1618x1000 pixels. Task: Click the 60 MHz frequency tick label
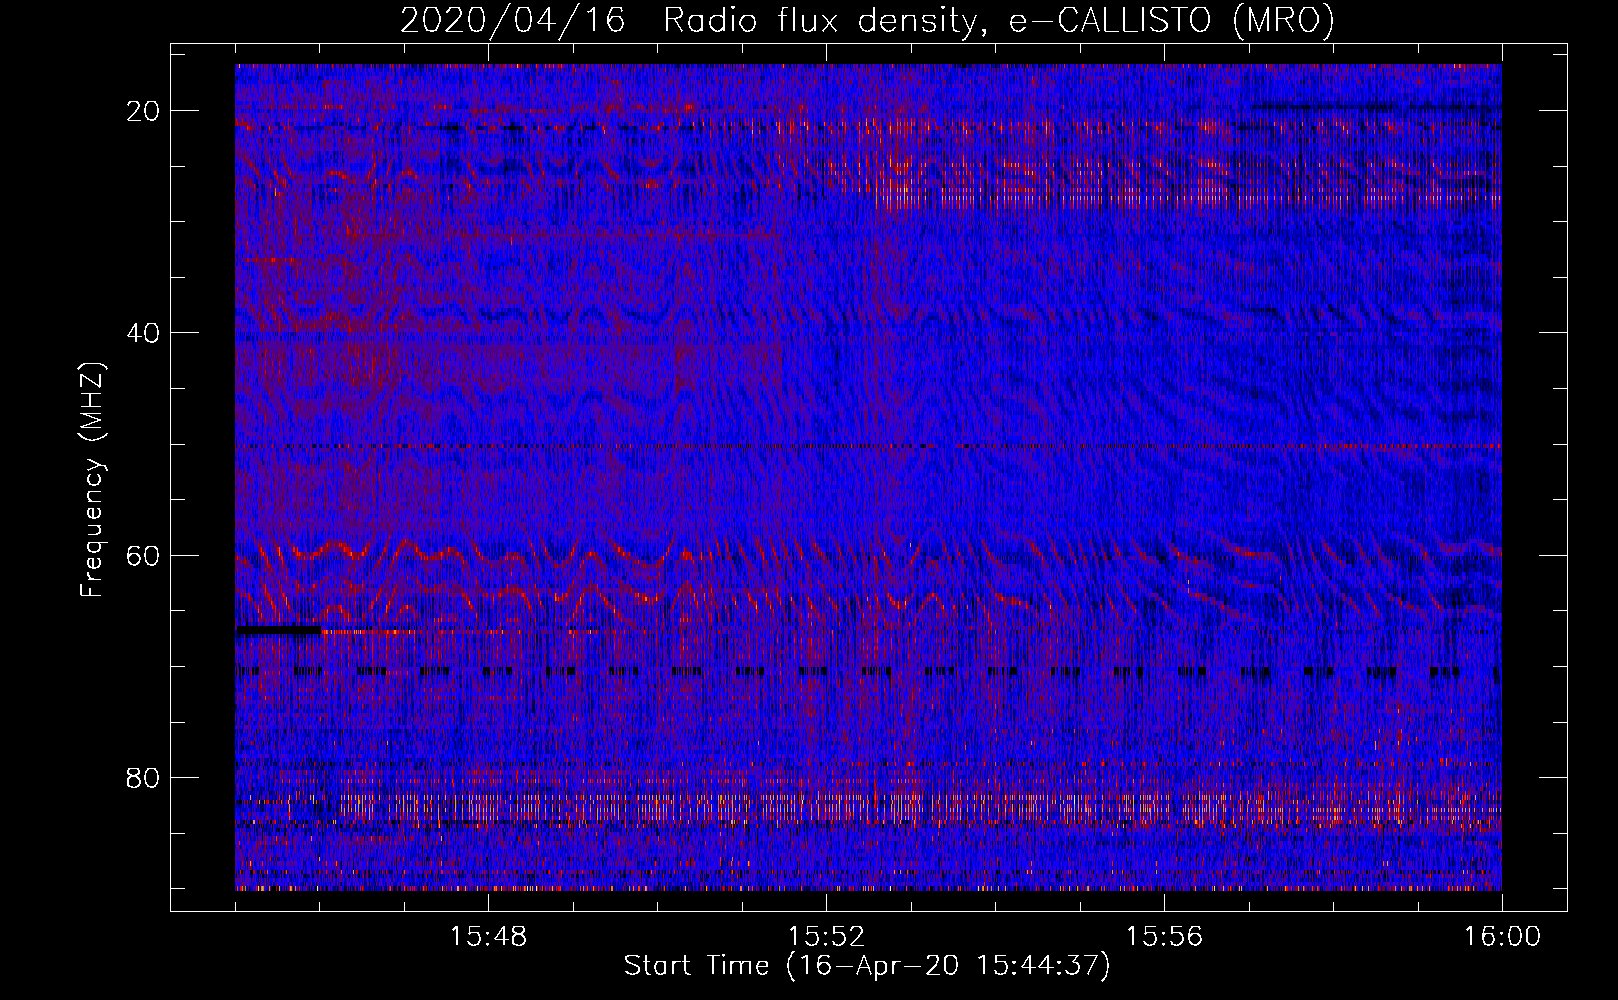[144, 555]
